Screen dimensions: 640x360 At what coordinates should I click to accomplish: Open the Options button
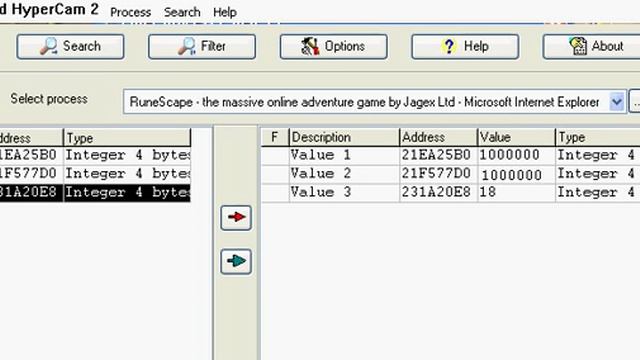333,47
